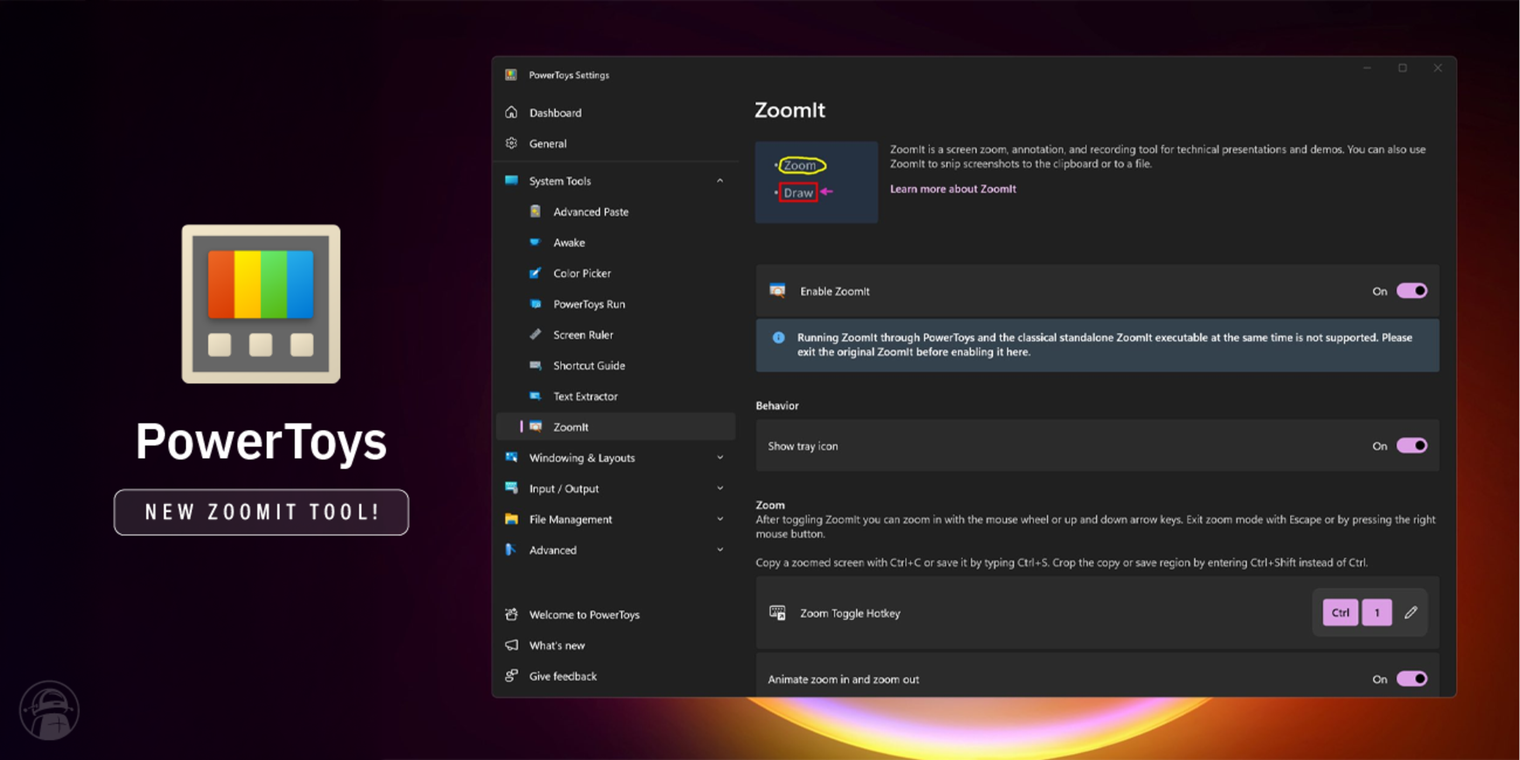This screenshot has width=1520, height=760.
Task: Click the ZoomIt sidebar icon
Action: coord(537,427)
